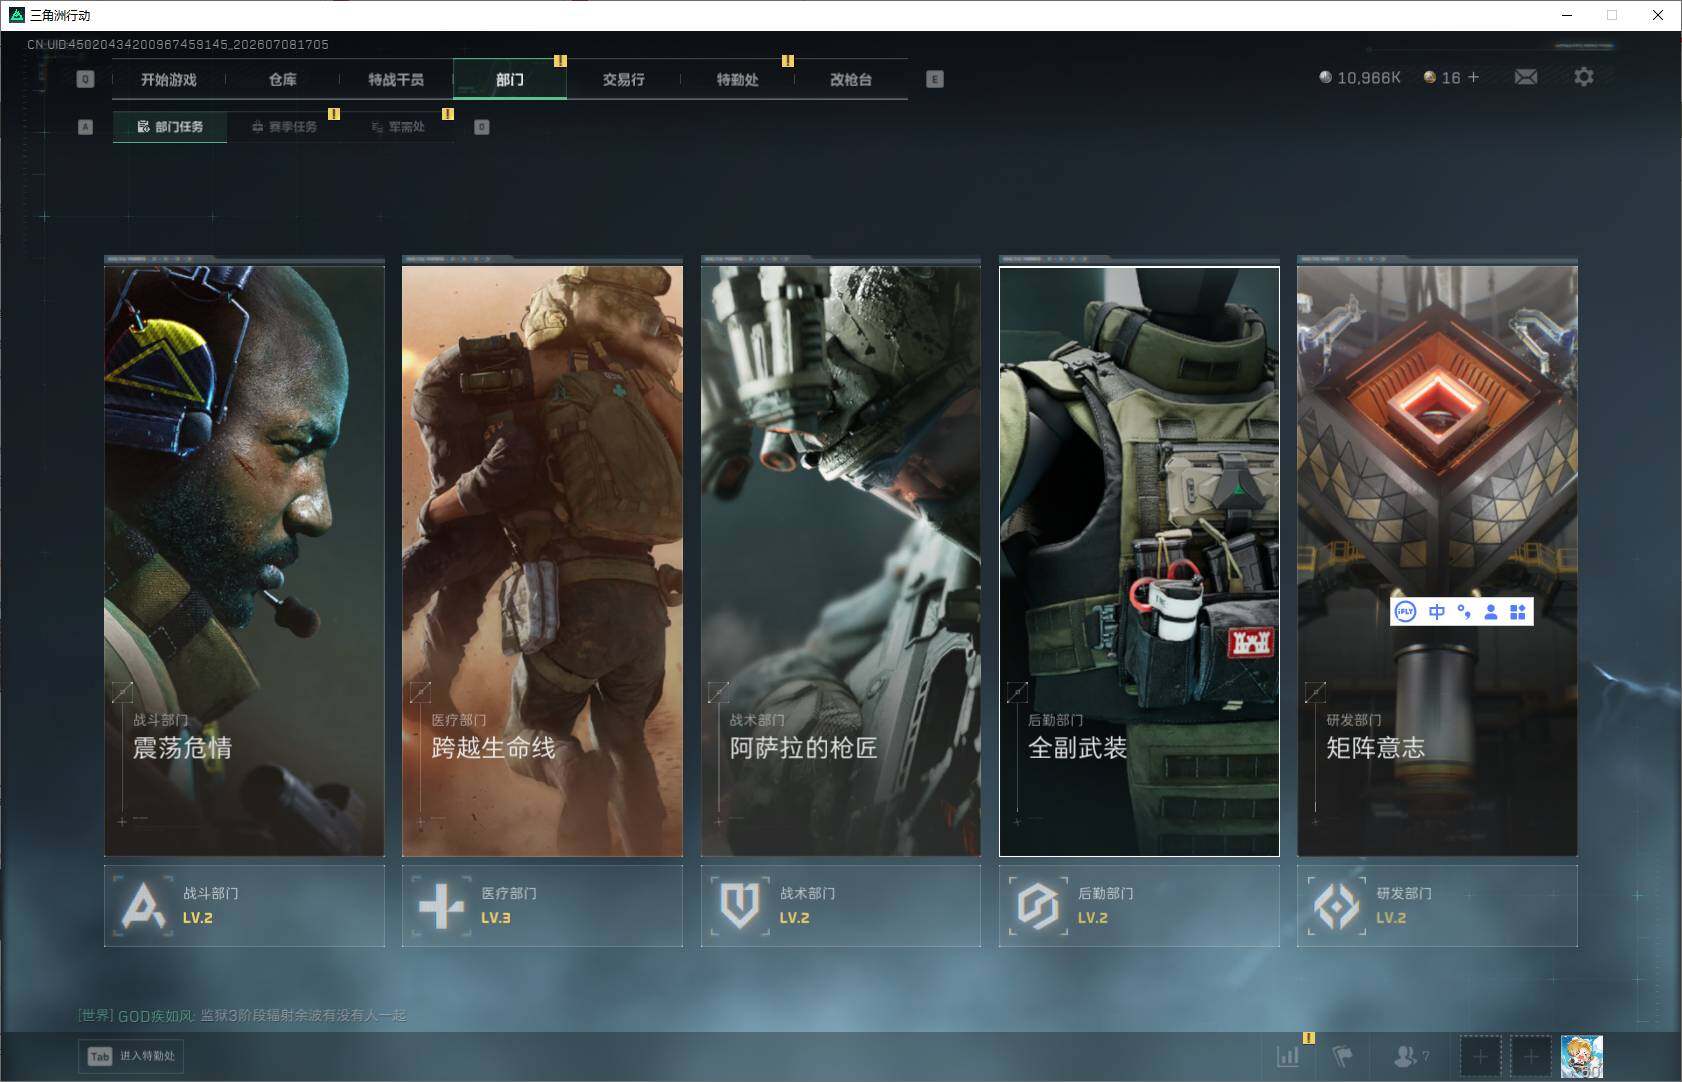Toggle Chinese input mode 中

[1437, 611]
